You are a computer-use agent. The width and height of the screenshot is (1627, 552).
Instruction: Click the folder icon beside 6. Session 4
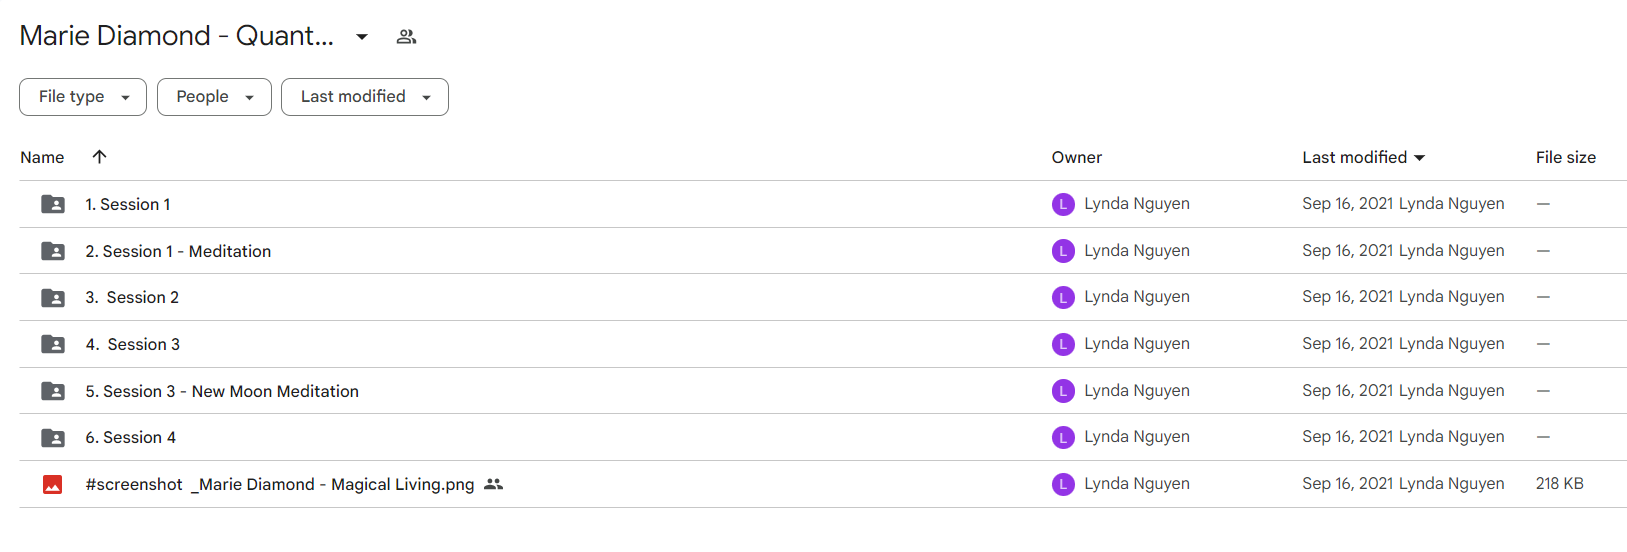53,438
